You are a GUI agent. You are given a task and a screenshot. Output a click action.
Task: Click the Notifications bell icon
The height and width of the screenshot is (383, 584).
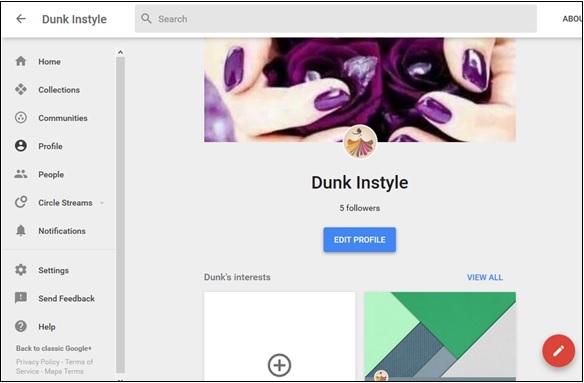click(21, 230)
